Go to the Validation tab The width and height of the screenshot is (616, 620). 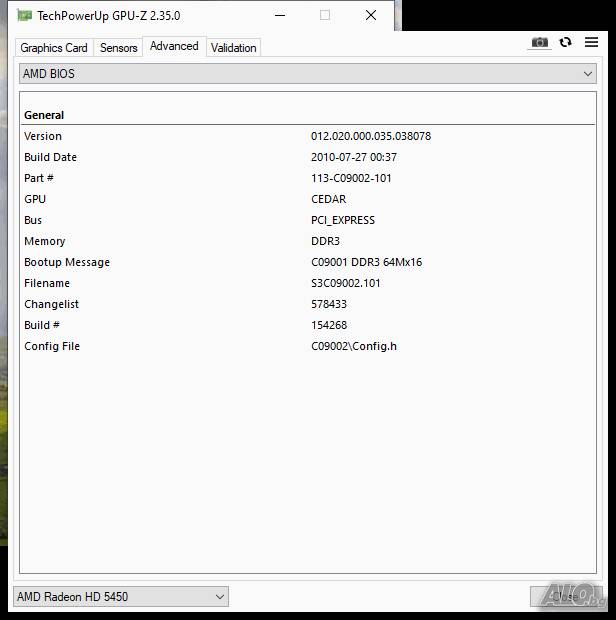[x=233, y=48]
